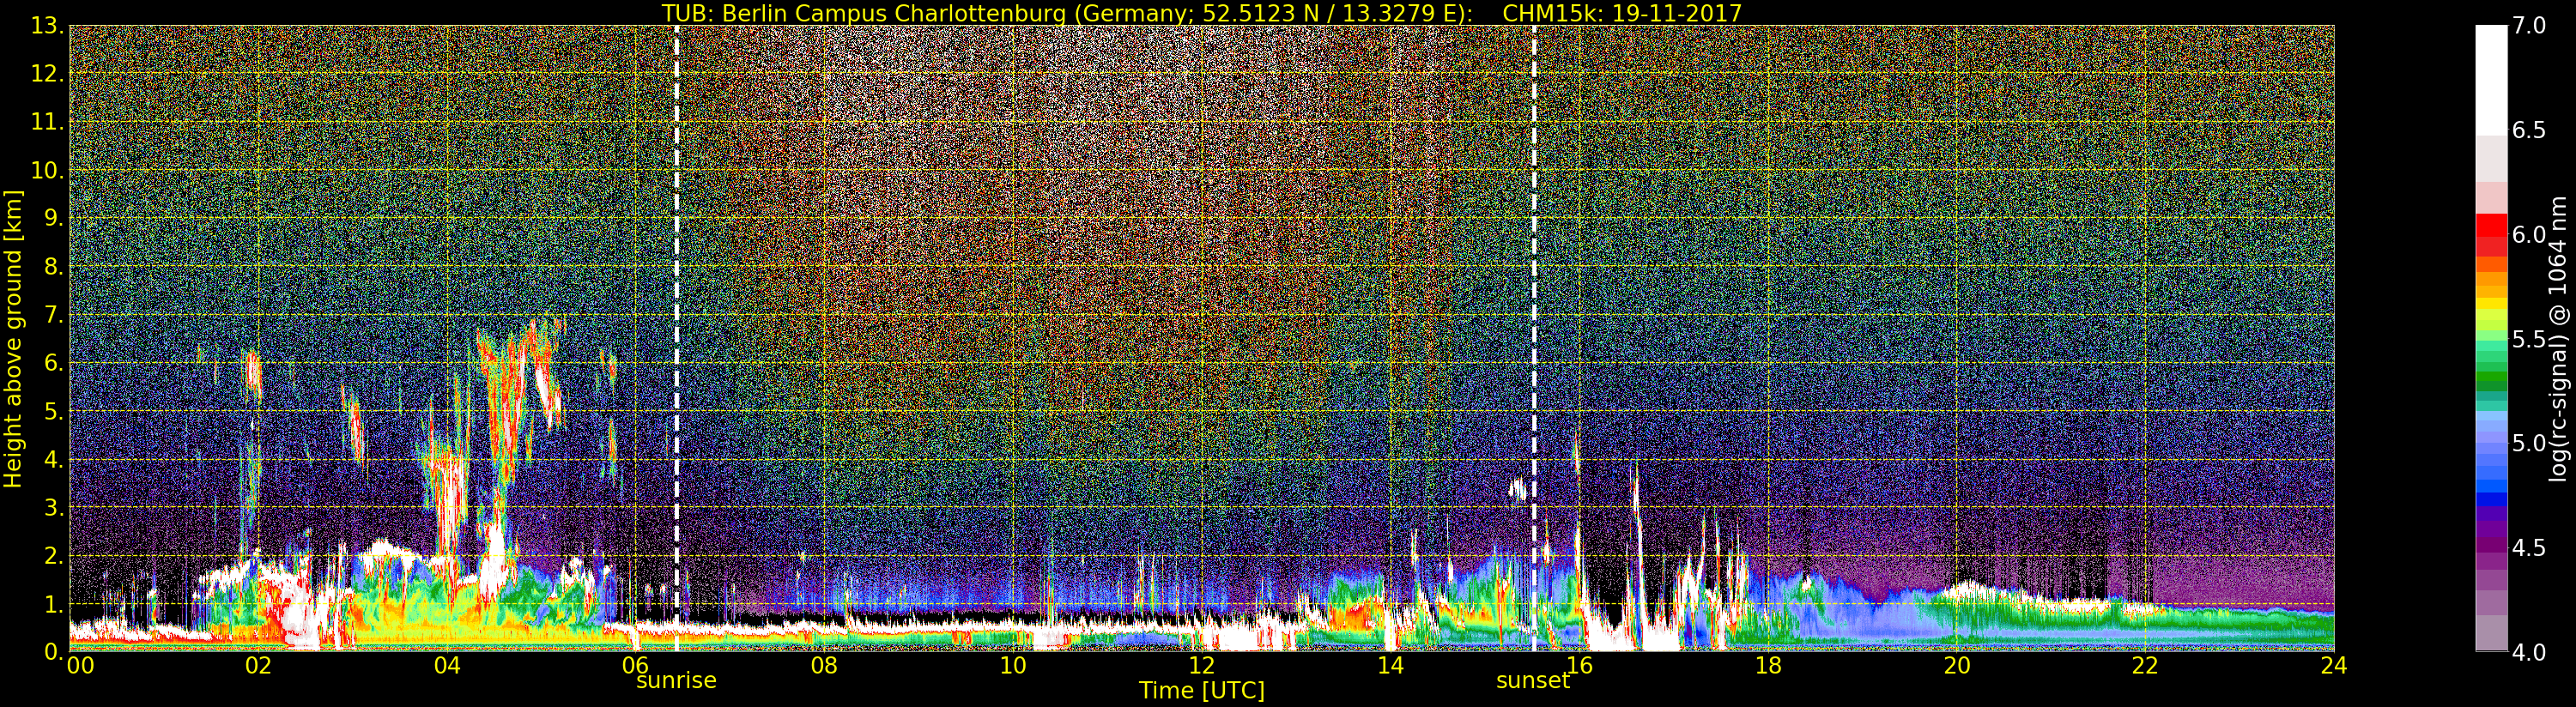Click the white dashed sunset marker line
The width and height of the screenshot is (2576, 707).
[1534, 300]
